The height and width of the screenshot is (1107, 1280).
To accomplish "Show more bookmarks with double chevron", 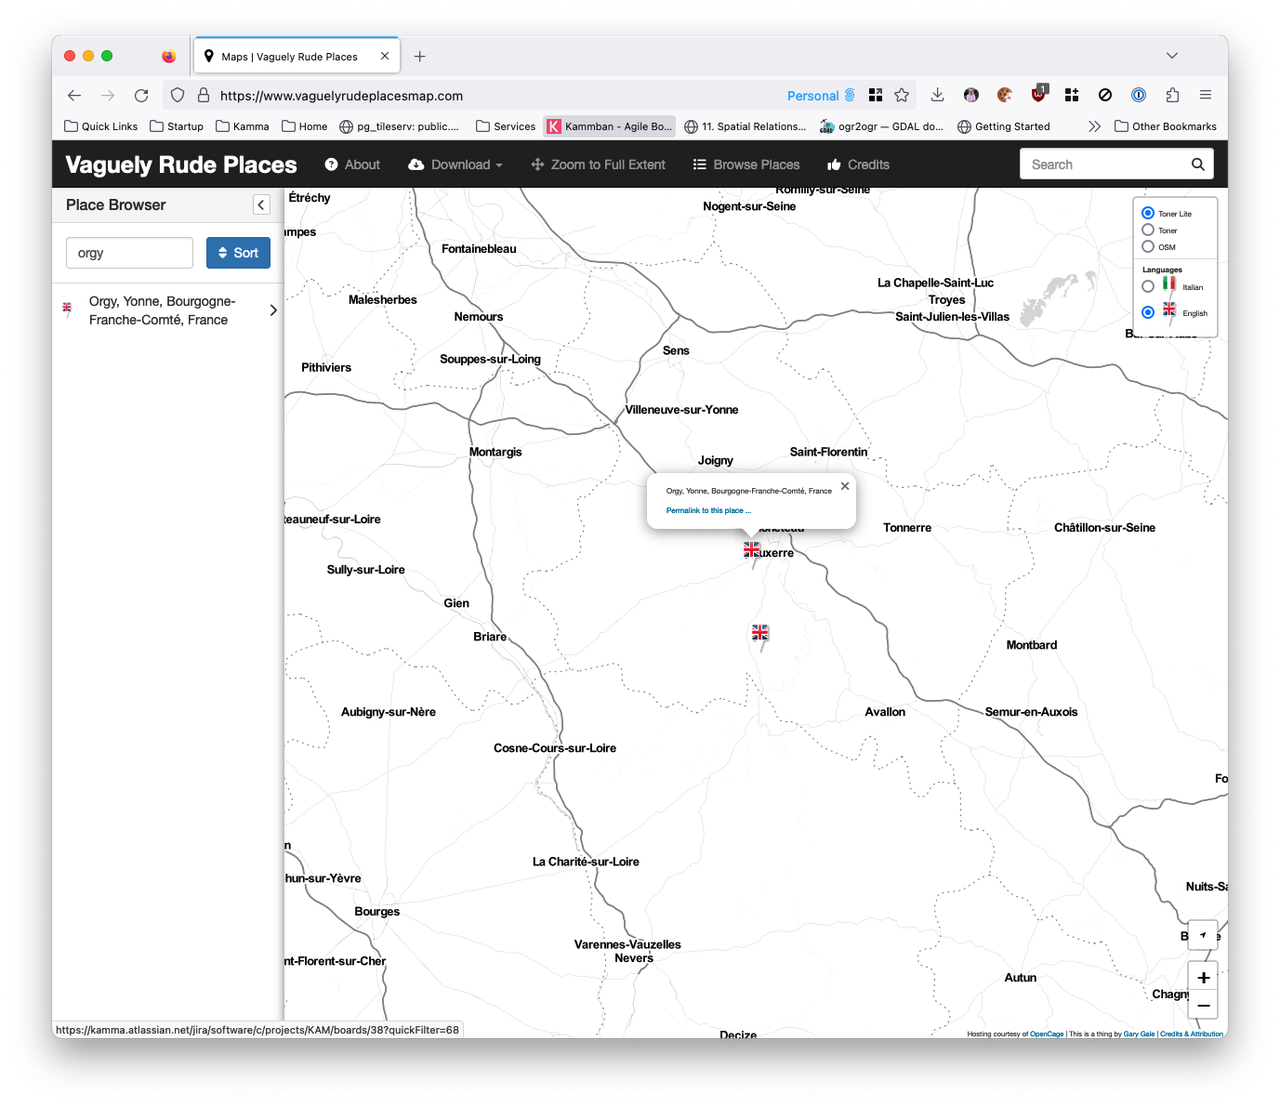I will pyautogui.click(x=1094, y=126).
